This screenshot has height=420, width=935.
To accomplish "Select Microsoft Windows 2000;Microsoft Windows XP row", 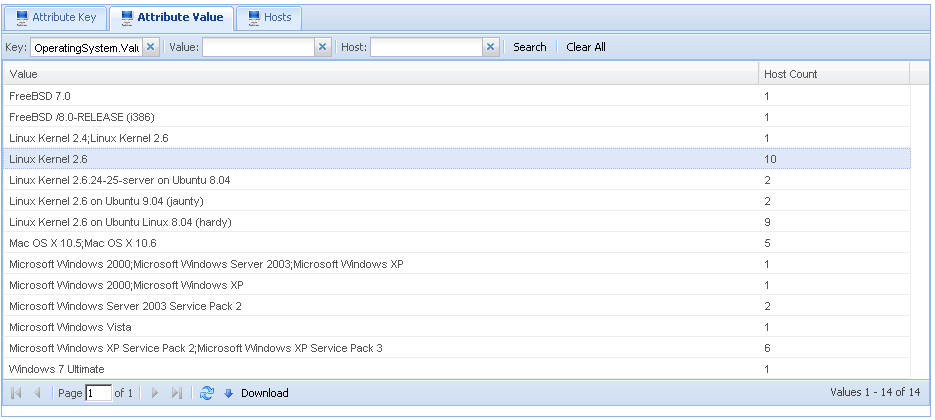I will pyautogui.click(x=457, y=285).
